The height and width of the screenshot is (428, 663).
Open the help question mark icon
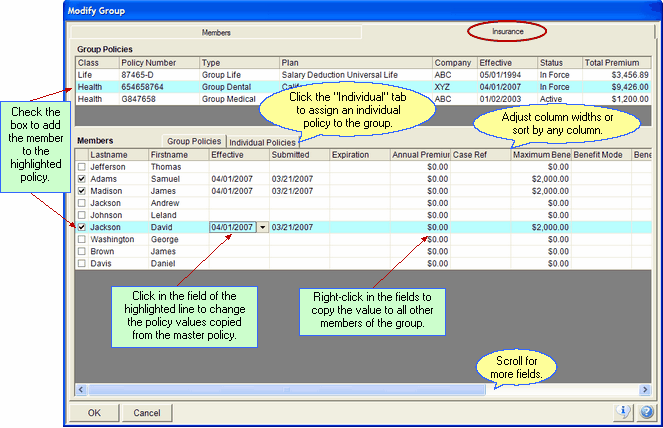pyautogui.click(x=646, y=412)
